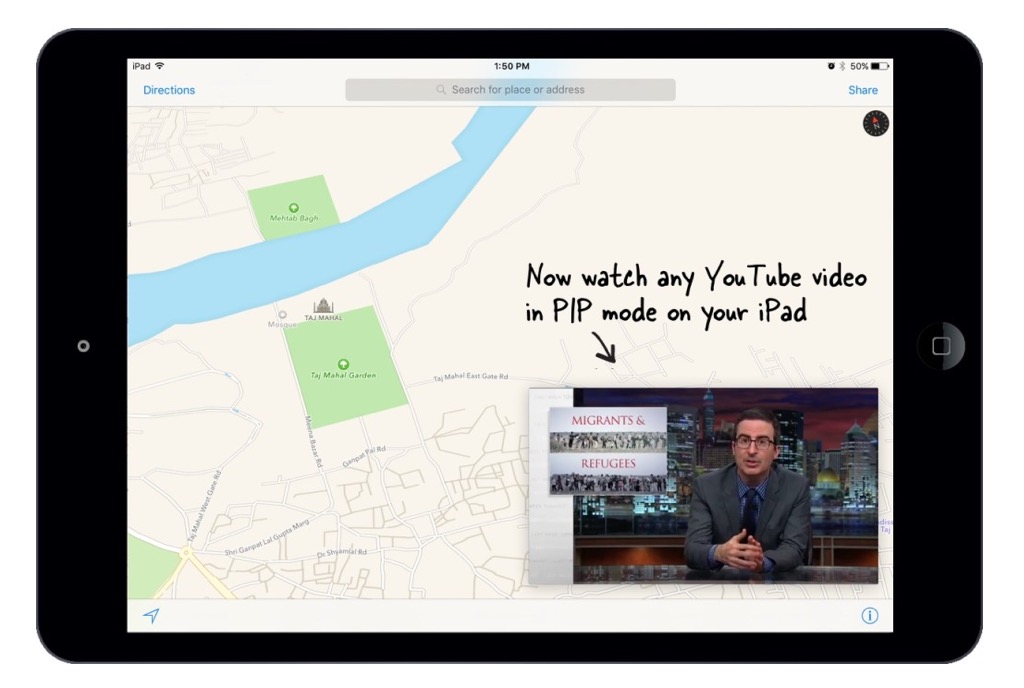Viewport: 1024px width, 688px height.
Task: Select the picture-in-picture YouTube video
Action: tap(700, 485)
